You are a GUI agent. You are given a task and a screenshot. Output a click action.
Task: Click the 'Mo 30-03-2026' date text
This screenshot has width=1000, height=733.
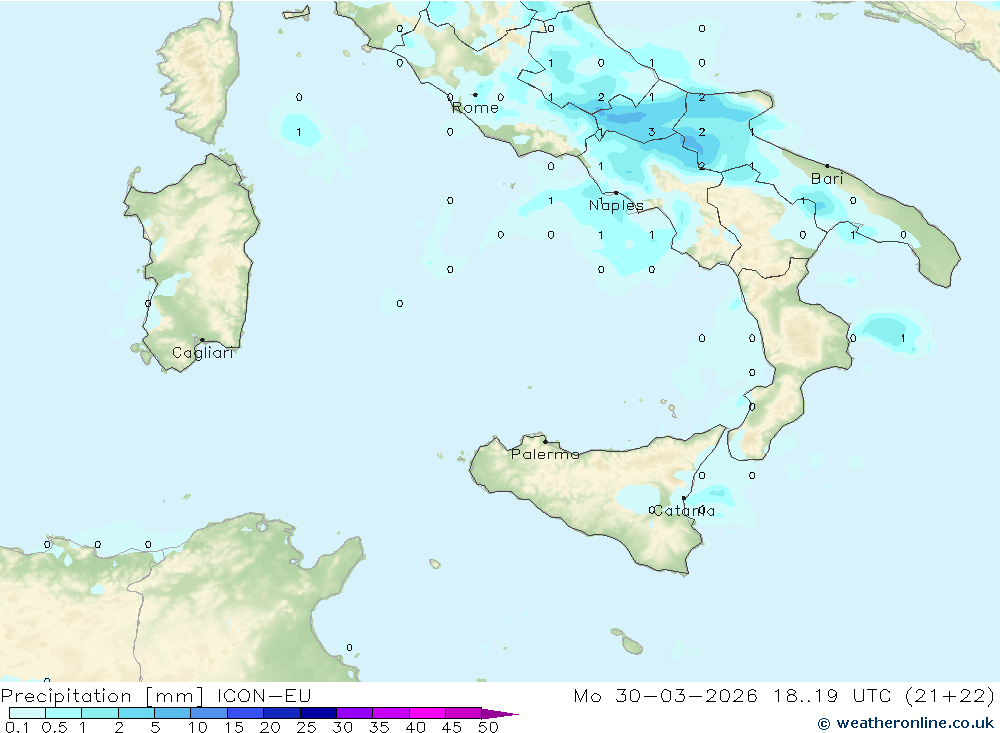[x=666, y=695]
